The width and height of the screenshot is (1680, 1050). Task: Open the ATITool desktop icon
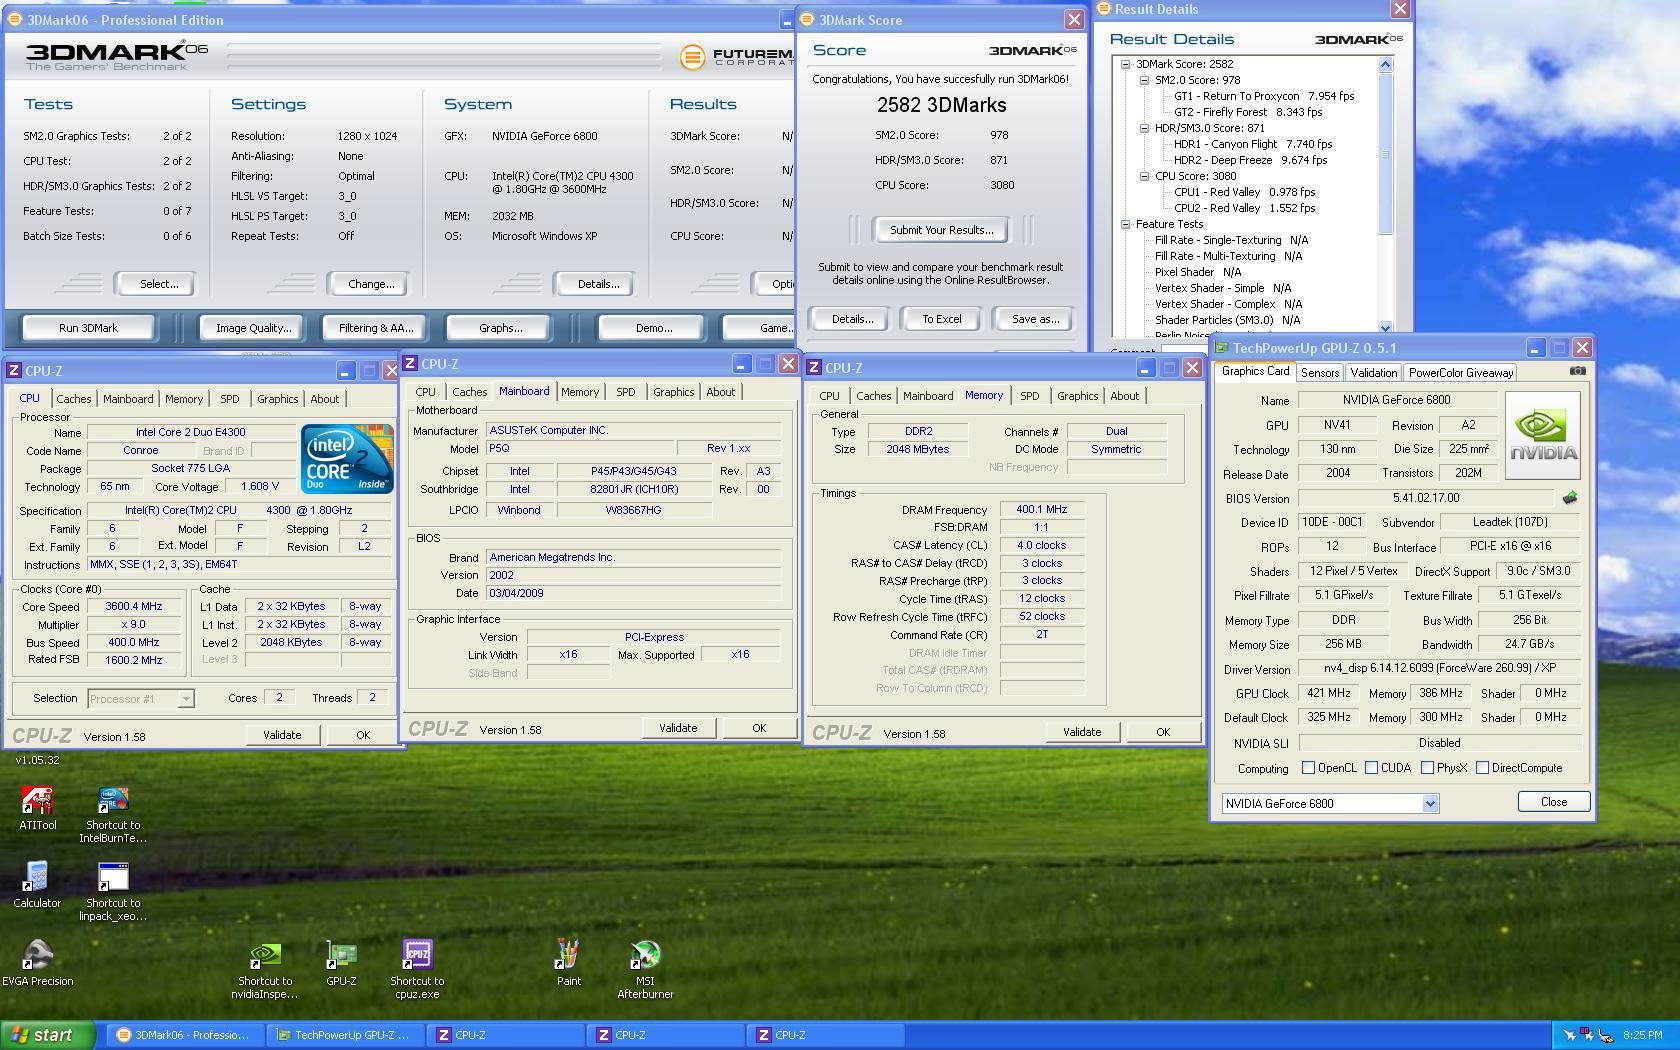click(x=38, y=808)
